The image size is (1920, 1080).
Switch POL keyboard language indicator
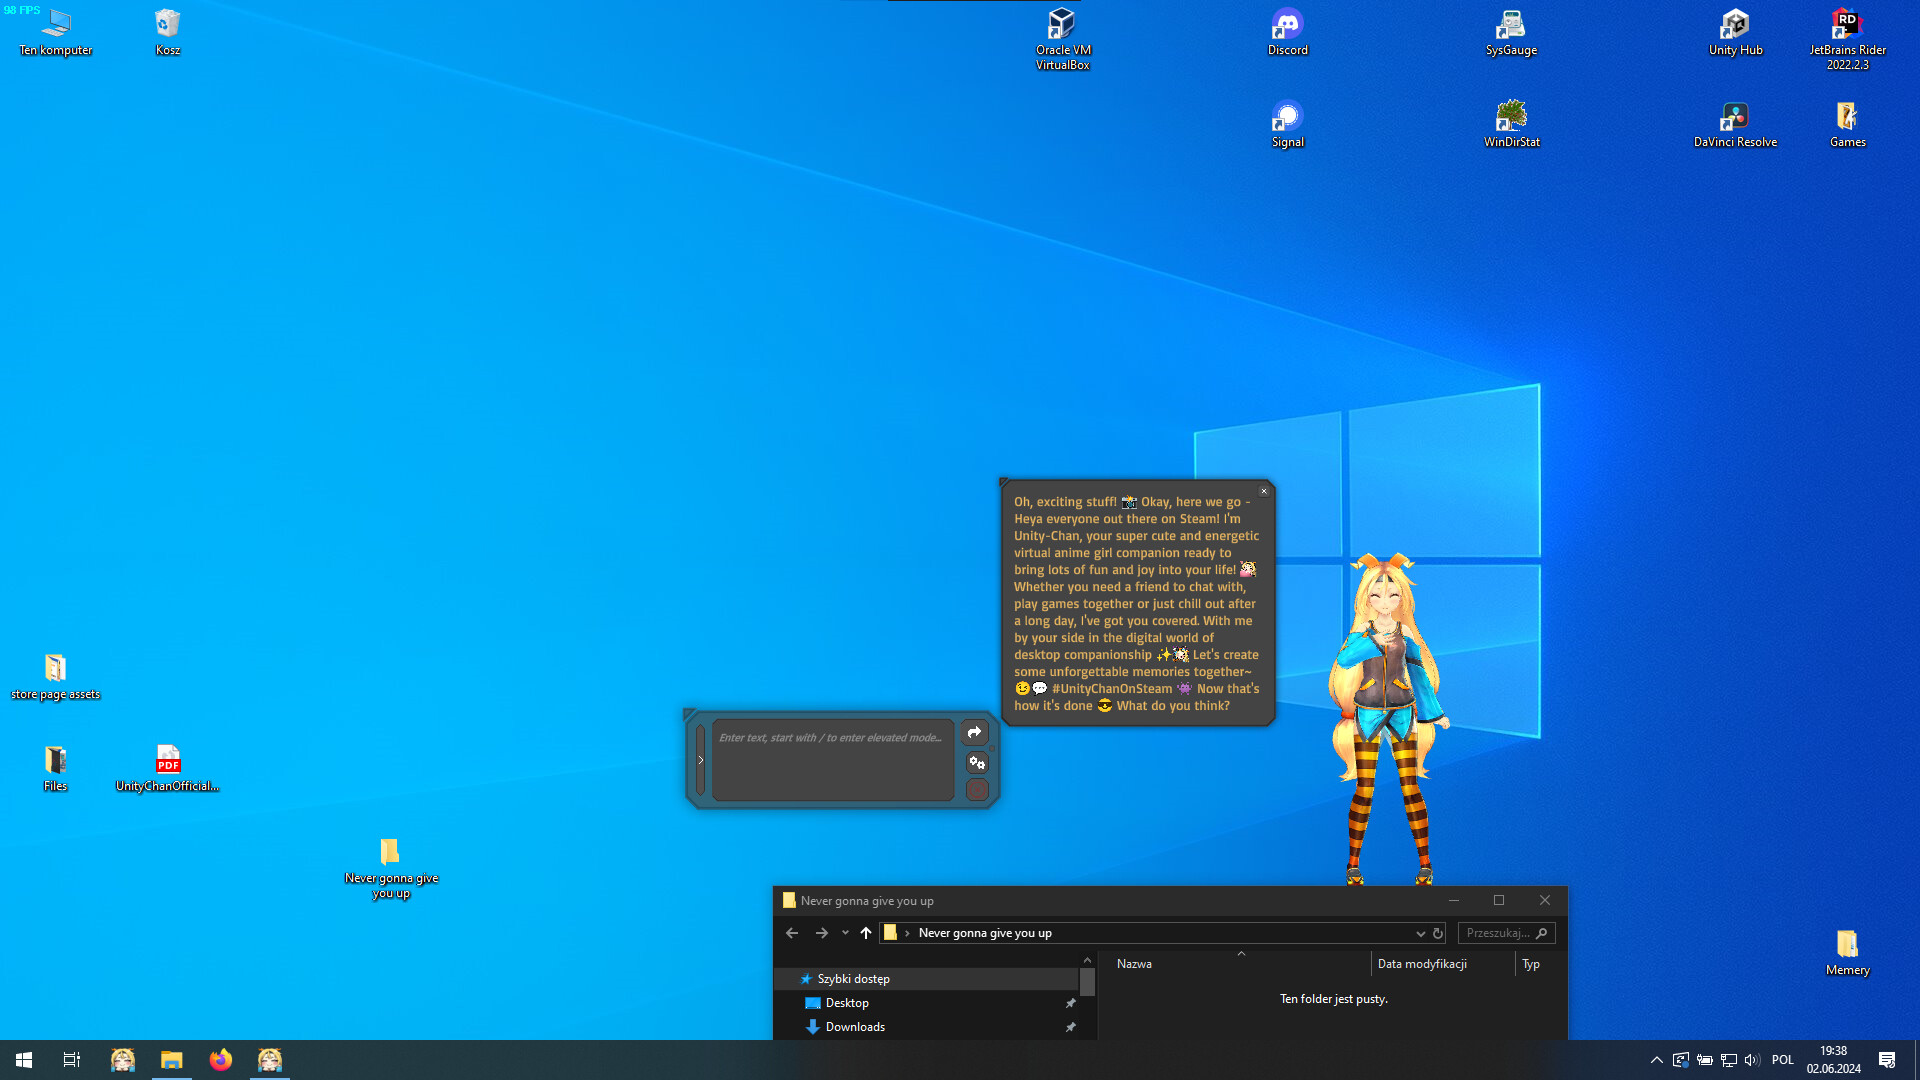(x=1783, y=1060)
